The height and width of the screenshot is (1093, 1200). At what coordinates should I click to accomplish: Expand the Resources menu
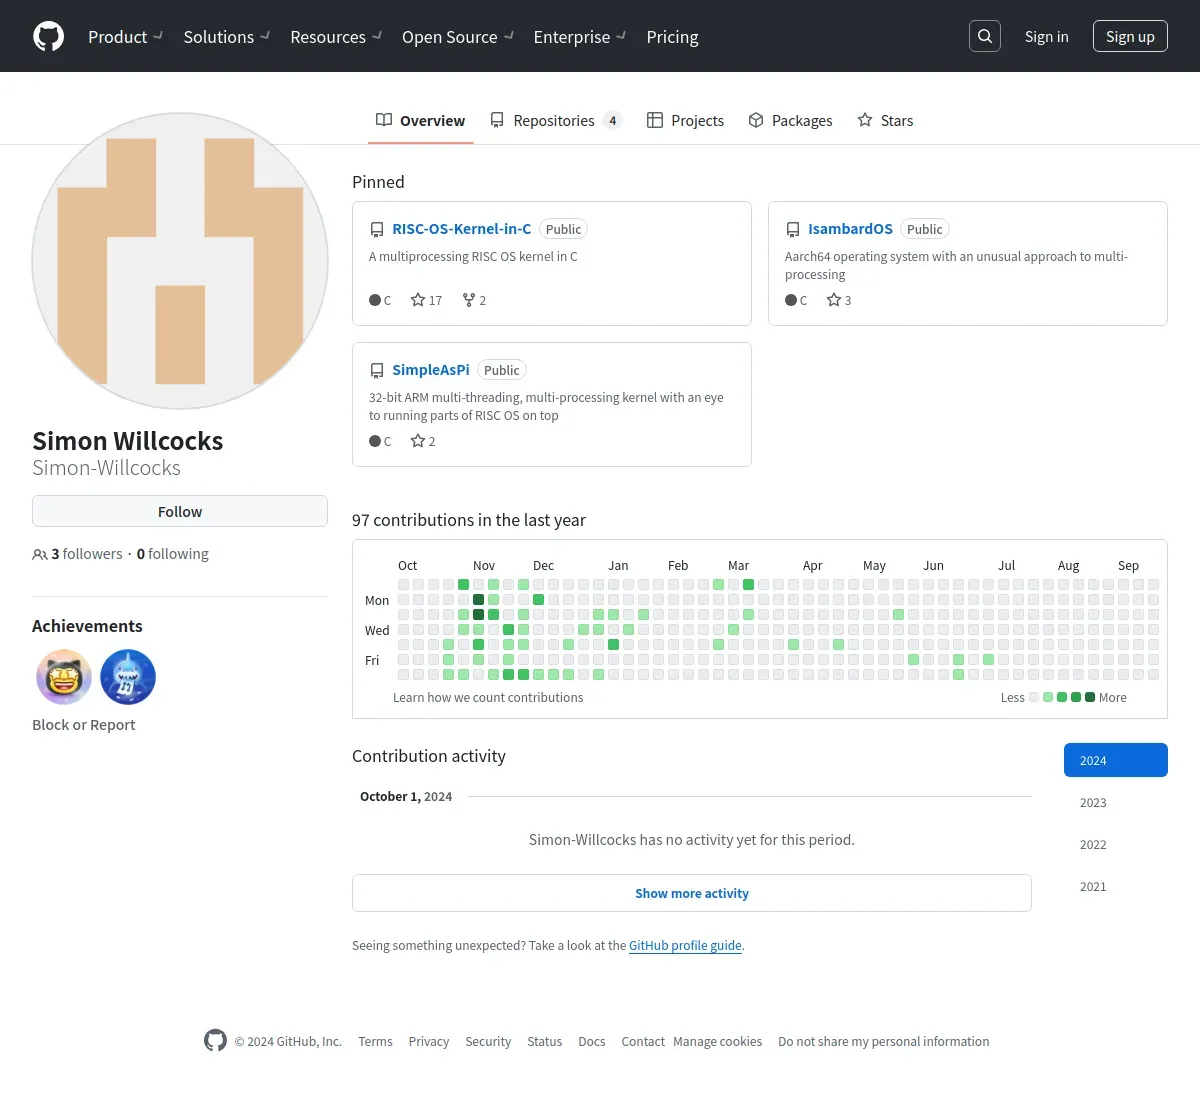point(336,37)
